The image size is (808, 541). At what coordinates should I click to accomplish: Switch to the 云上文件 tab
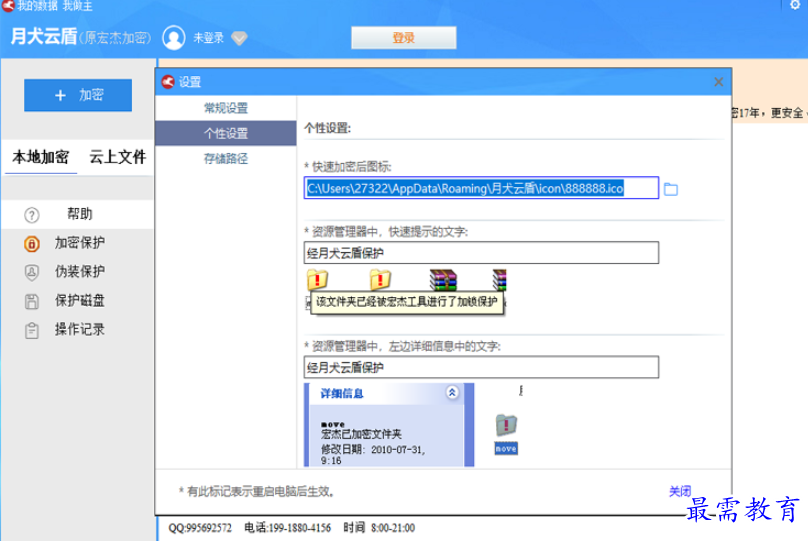117,157
